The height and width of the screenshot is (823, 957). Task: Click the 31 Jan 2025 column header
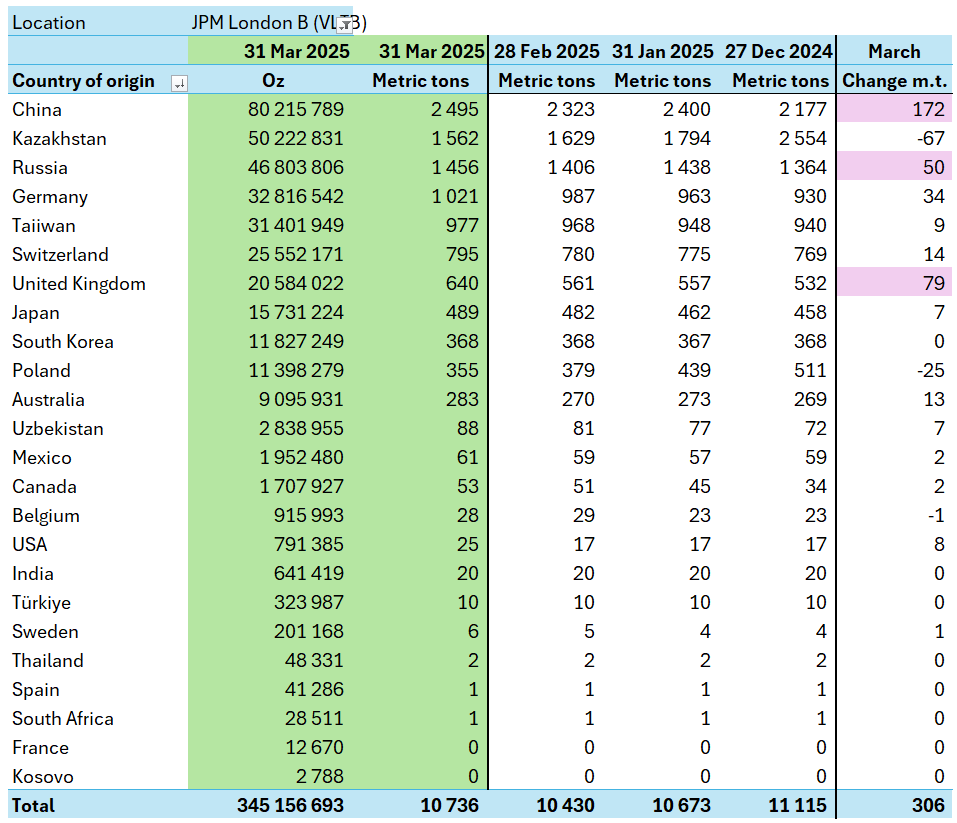(663, 52)
